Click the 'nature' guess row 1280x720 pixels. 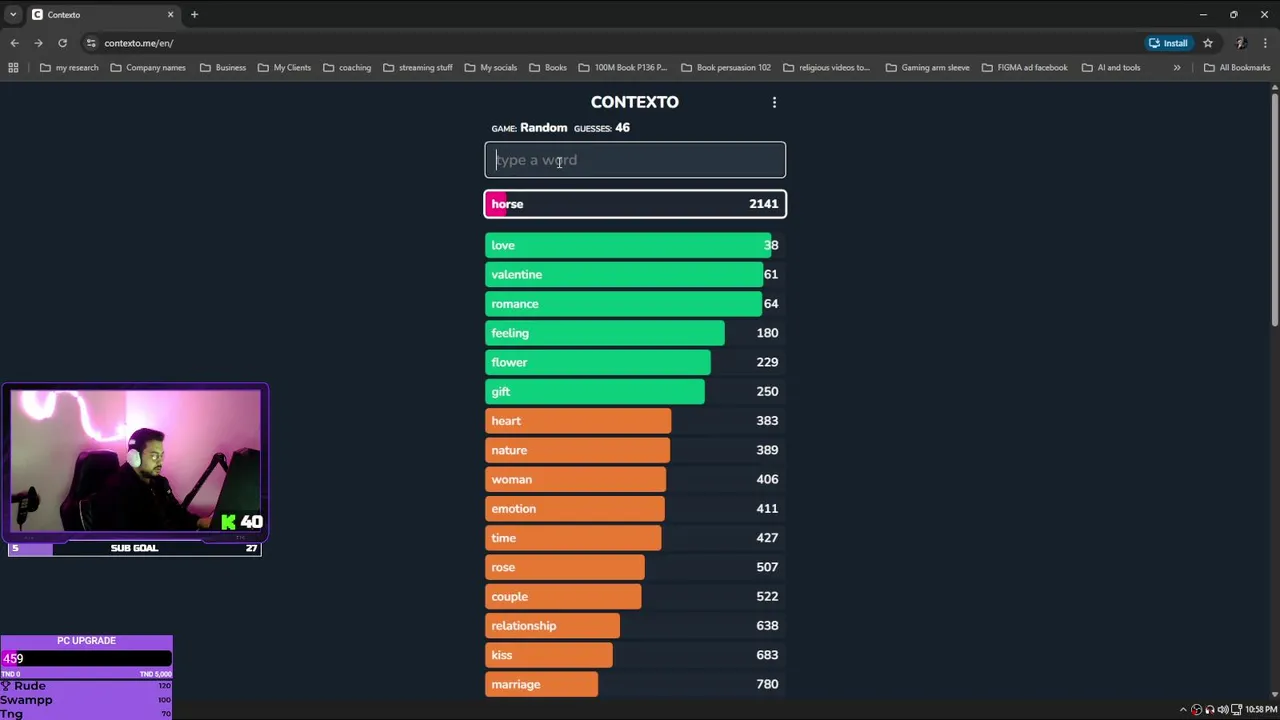pyautogui.click(x=635, y=450)
